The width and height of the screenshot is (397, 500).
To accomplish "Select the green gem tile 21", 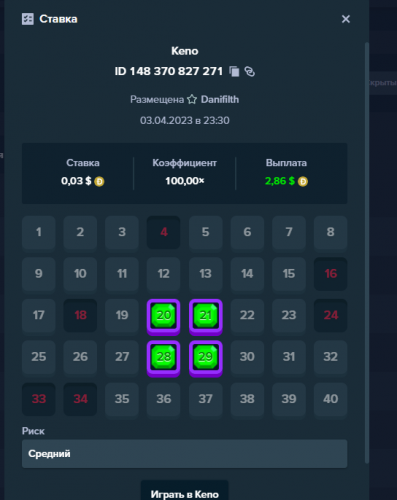I will (206, 316).
